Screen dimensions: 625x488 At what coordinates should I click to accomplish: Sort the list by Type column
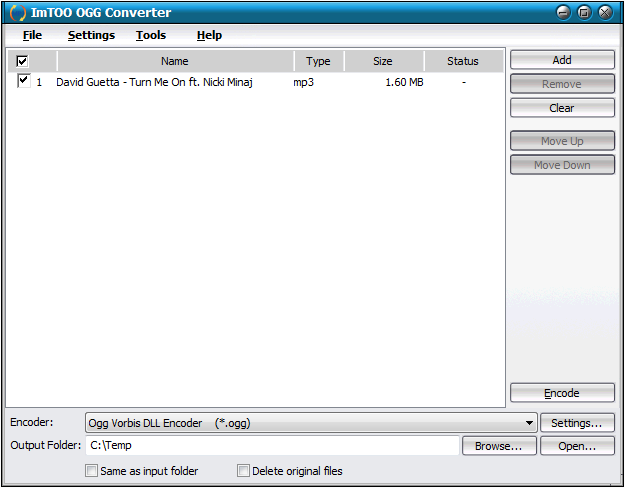point(318,61)
